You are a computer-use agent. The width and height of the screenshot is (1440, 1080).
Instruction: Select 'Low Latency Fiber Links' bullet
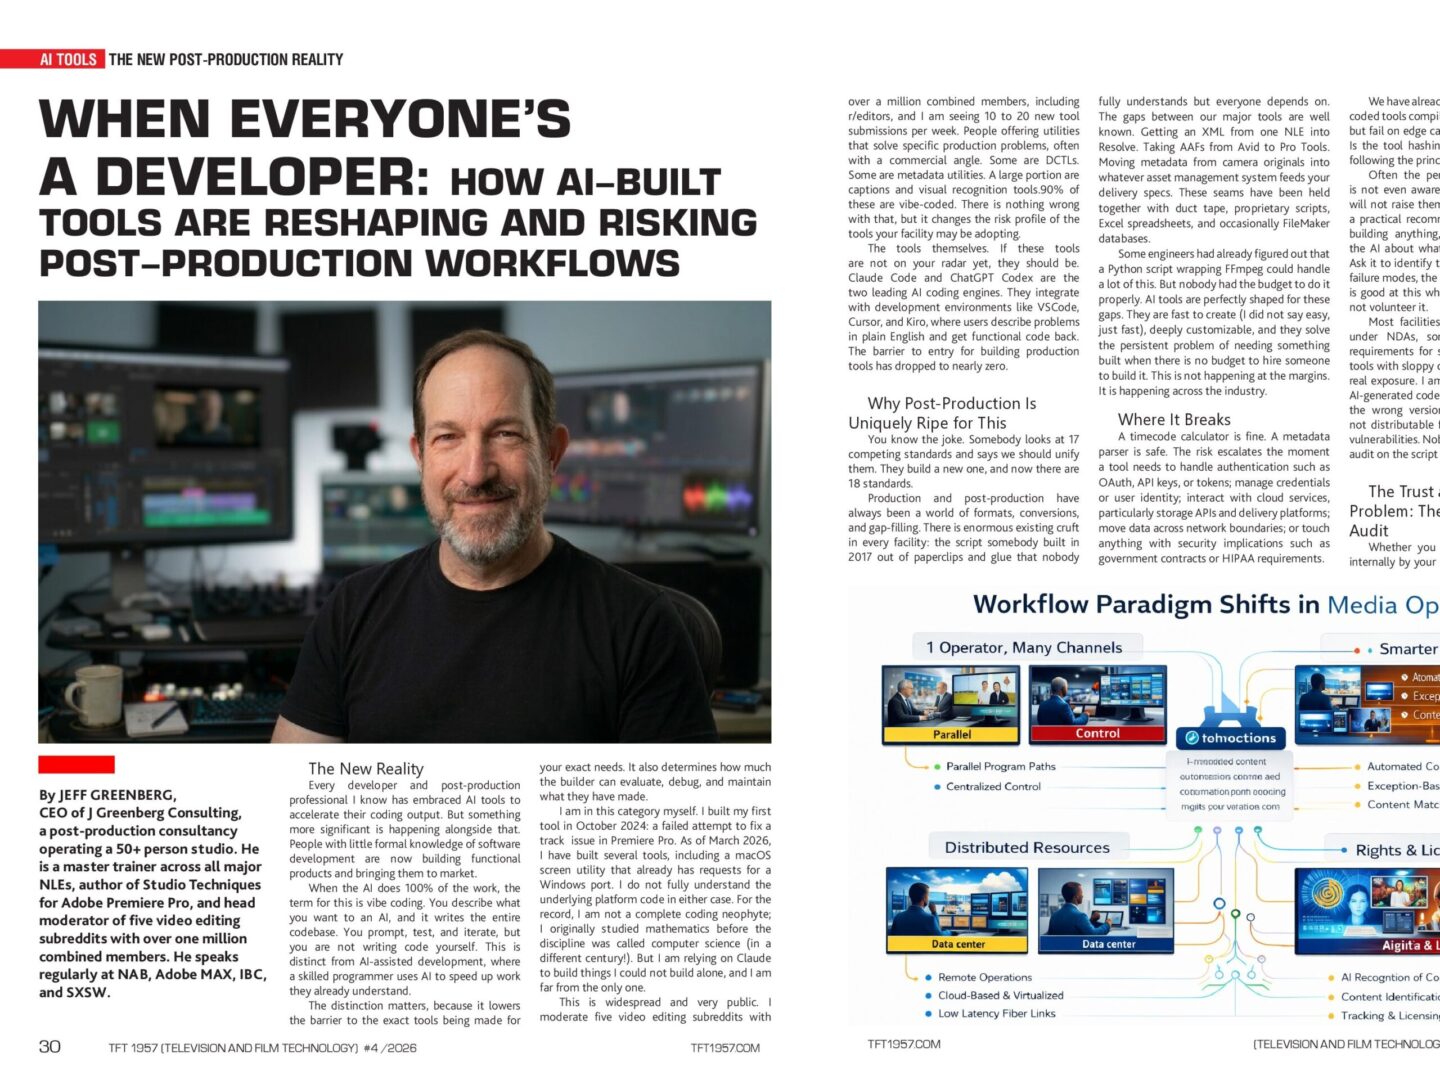[997, 1013]
